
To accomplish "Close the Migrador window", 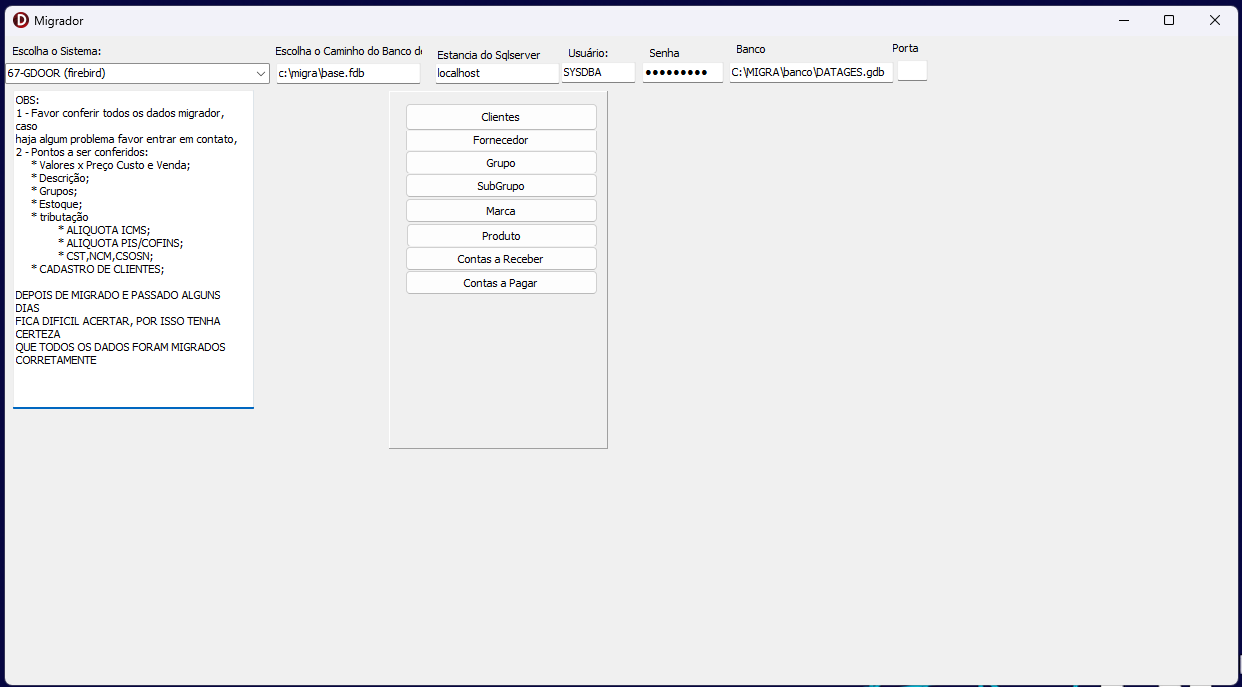I will coord(1215,20).
